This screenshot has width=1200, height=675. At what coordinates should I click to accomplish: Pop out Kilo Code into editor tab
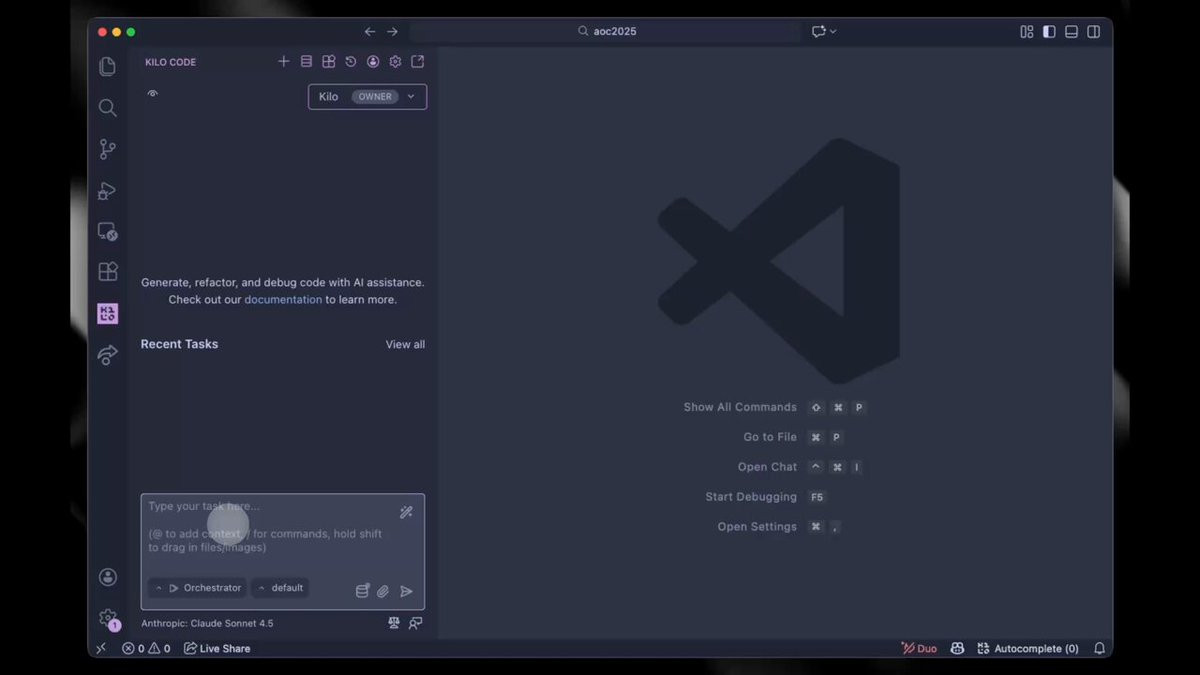pos(418,61)
